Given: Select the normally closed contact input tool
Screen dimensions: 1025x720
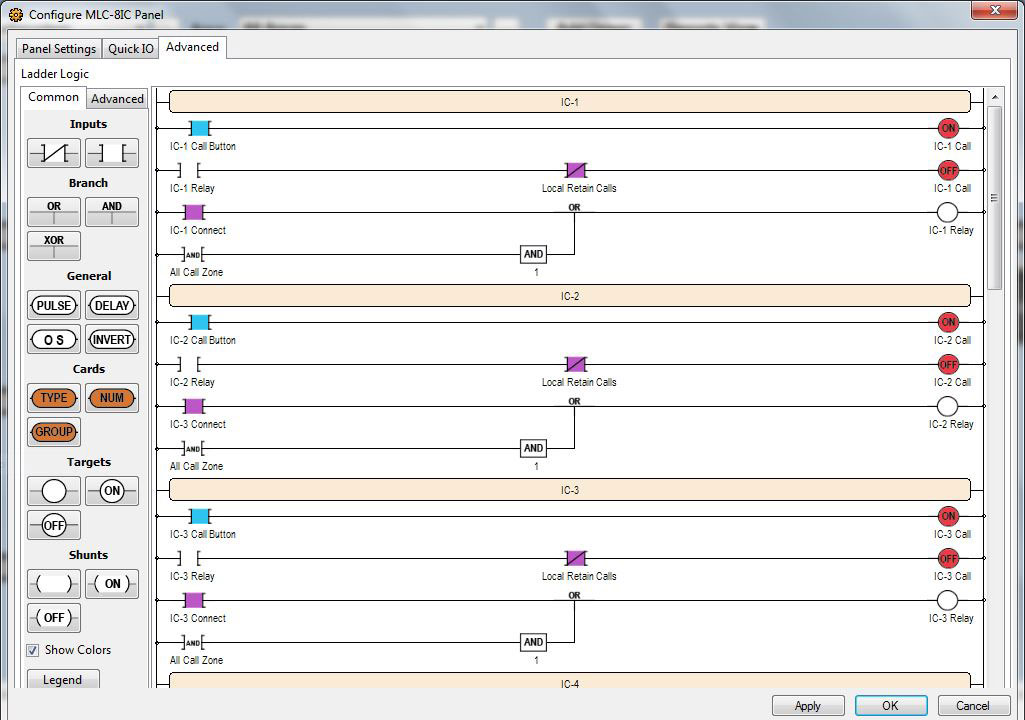Looking at the screenshot, I should coord(54,153).
